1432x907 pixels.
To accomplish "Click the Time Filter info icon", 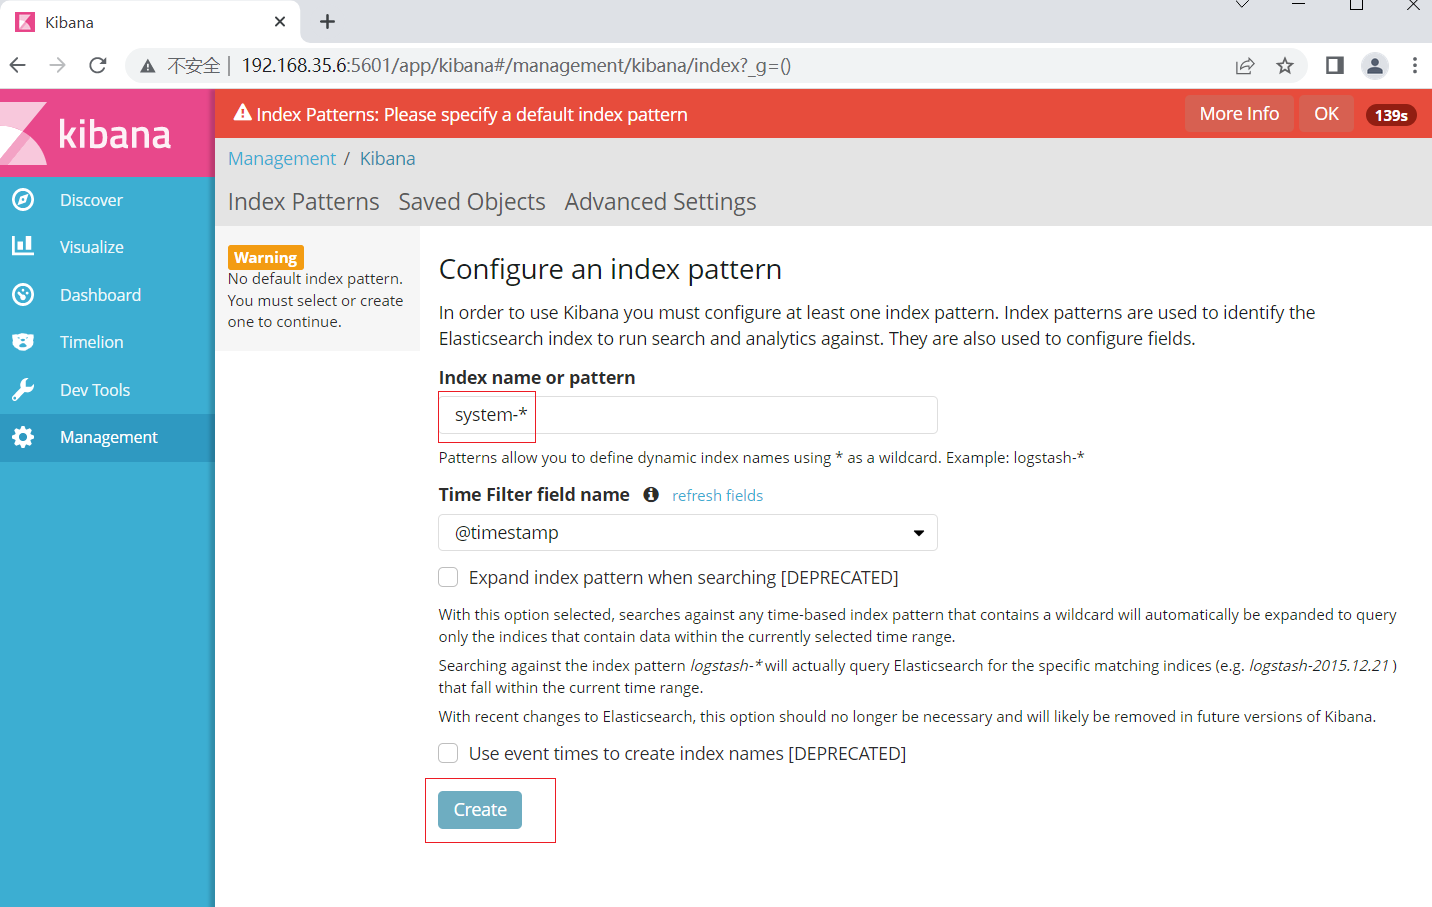I will pos(651,495).
